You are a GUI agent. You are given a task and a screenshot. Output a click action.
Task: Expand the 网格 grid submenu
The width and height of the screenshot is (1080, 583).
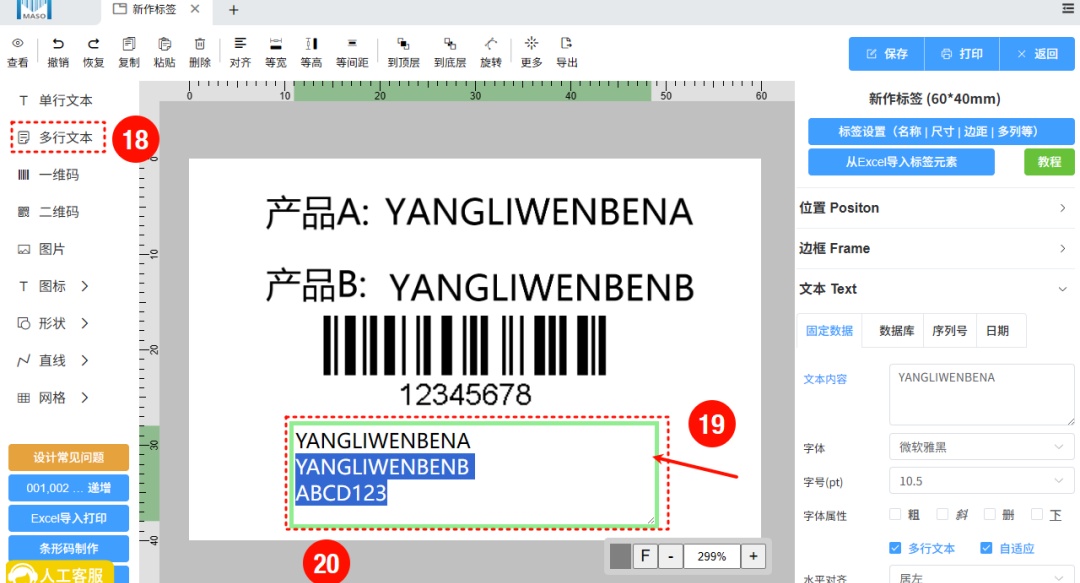pyautogui.click(x=85, y=398)
